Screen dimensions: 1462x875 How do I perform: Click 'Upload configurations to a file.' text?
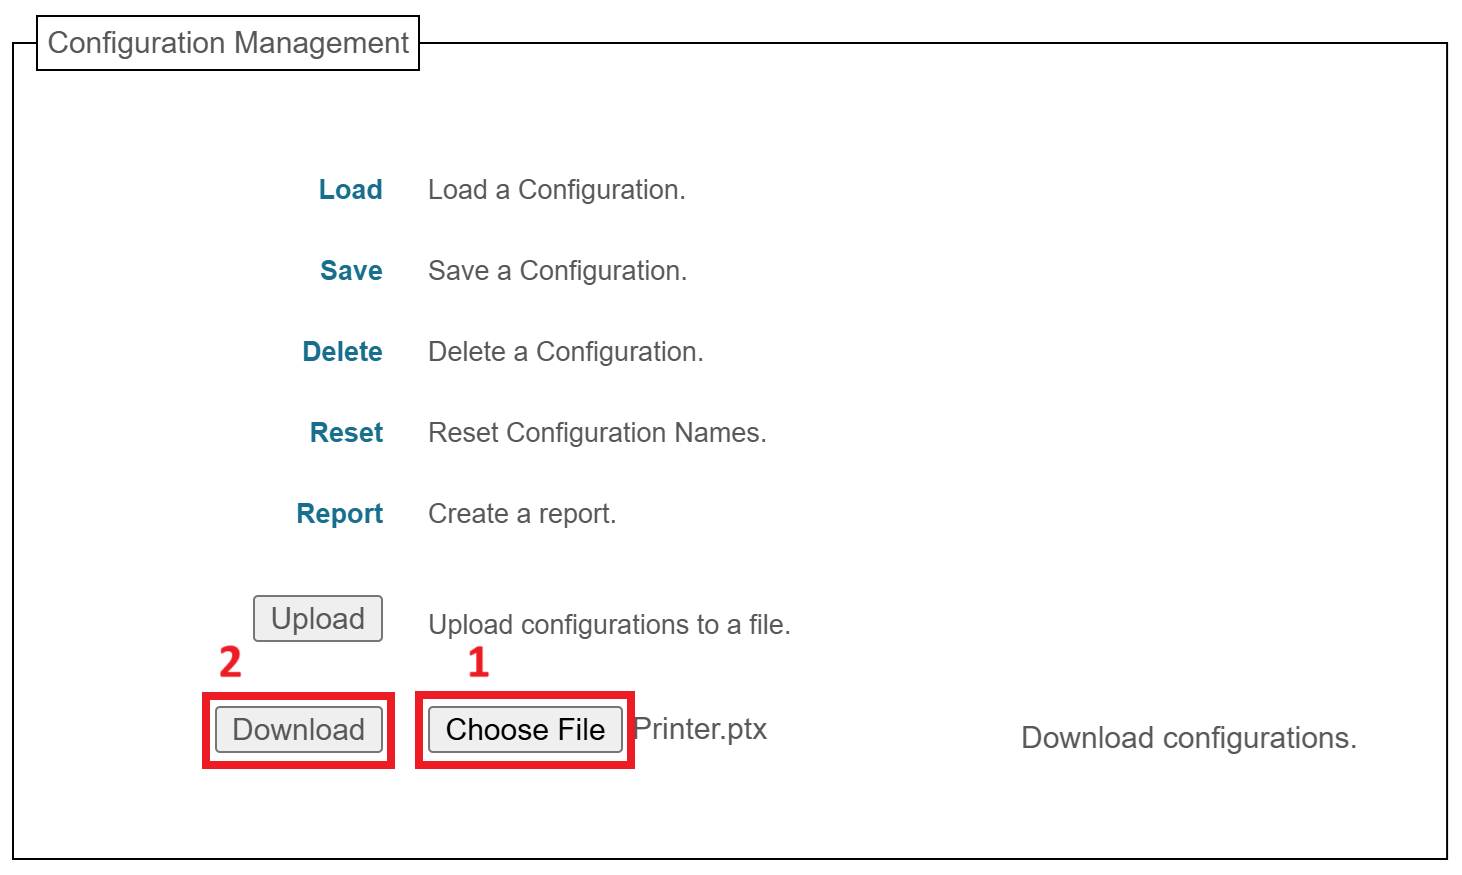coord(609,625)
